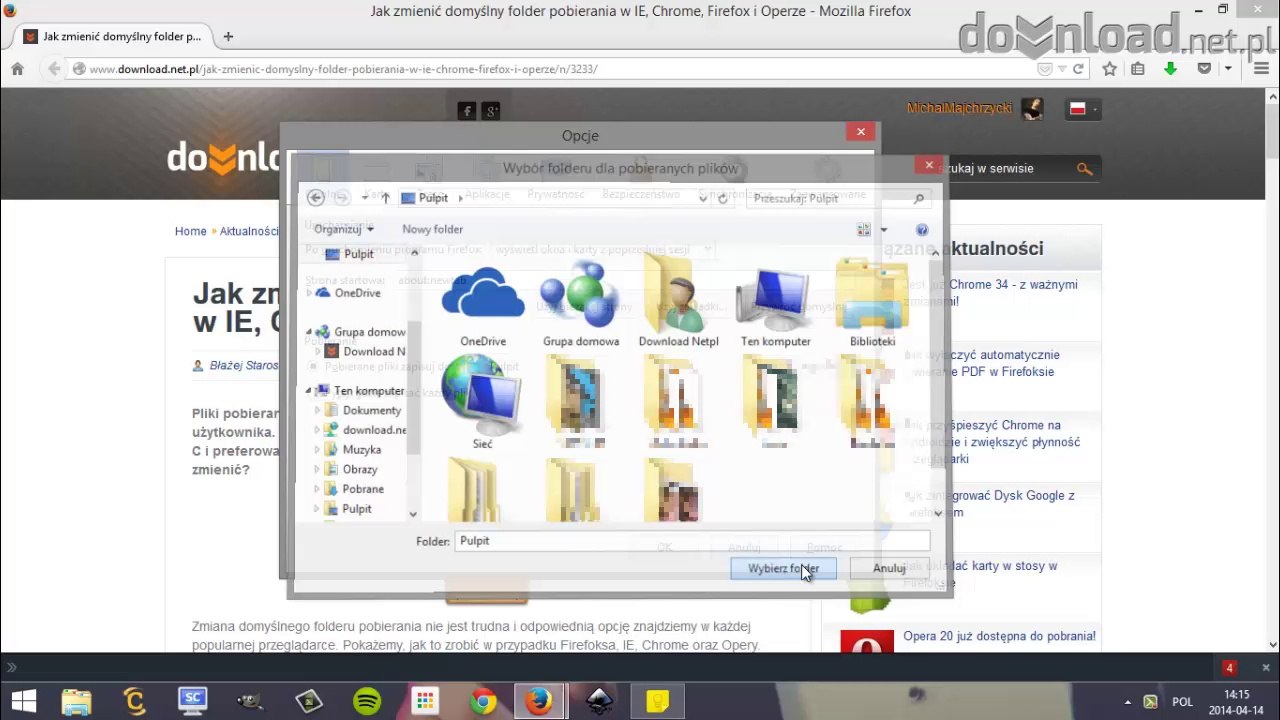Image resolution: width=1280 pixels, height=720 pixels.
Task: Go back in the folder dialog
Action: [316, 198]
